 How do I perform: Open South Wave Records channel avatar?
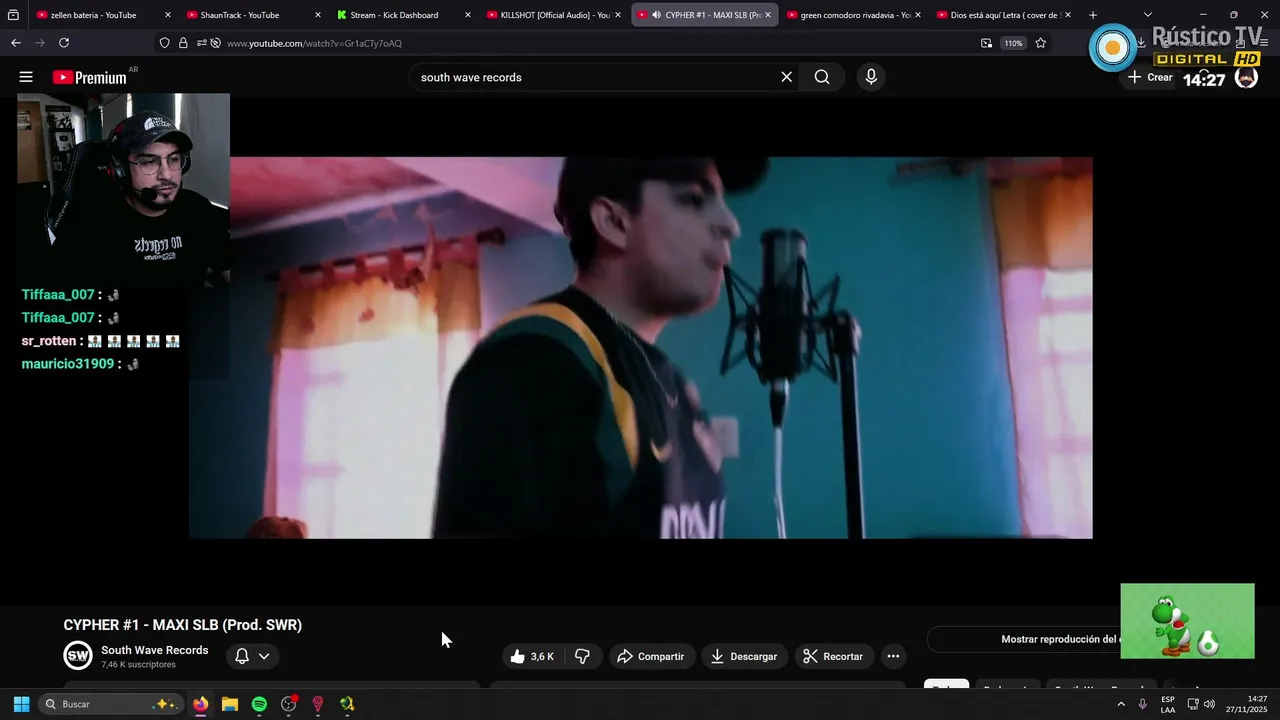pos(78,655)
